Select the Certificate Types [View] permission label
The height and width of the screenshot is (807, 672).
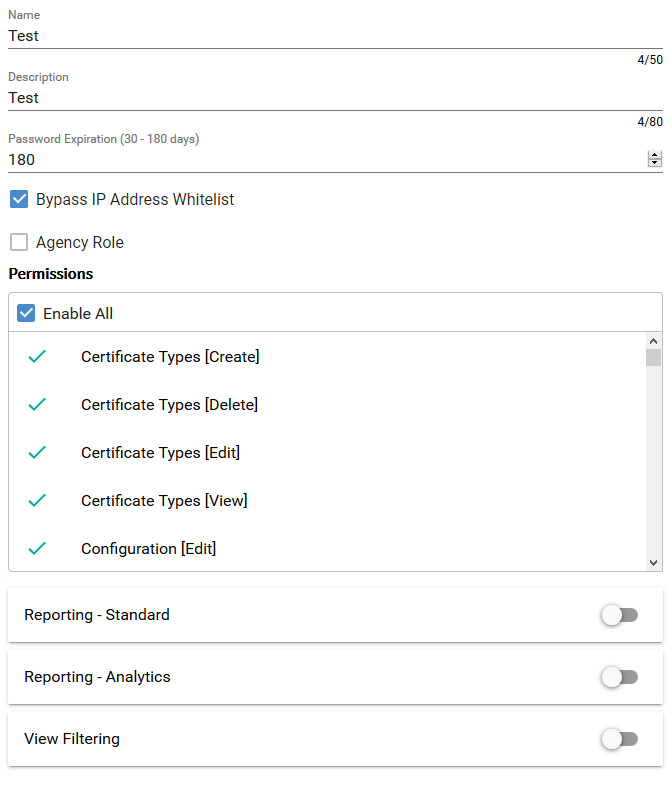point(164,501)
